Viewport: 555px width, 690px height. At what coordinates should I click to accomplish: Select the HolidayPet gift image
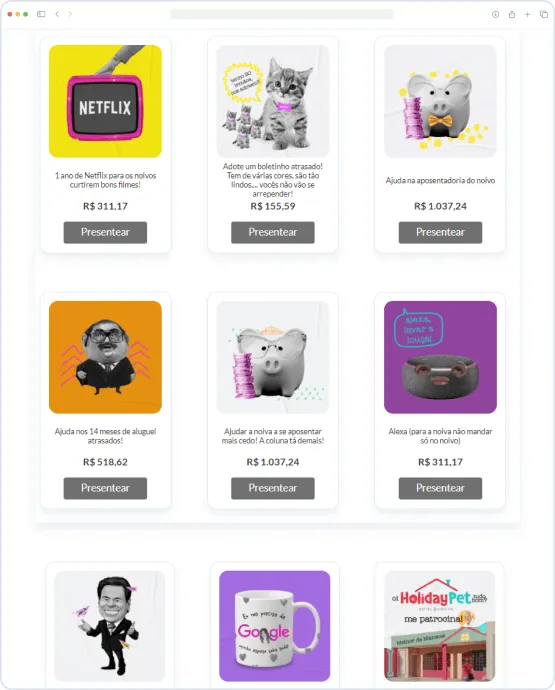pos(440,626)
